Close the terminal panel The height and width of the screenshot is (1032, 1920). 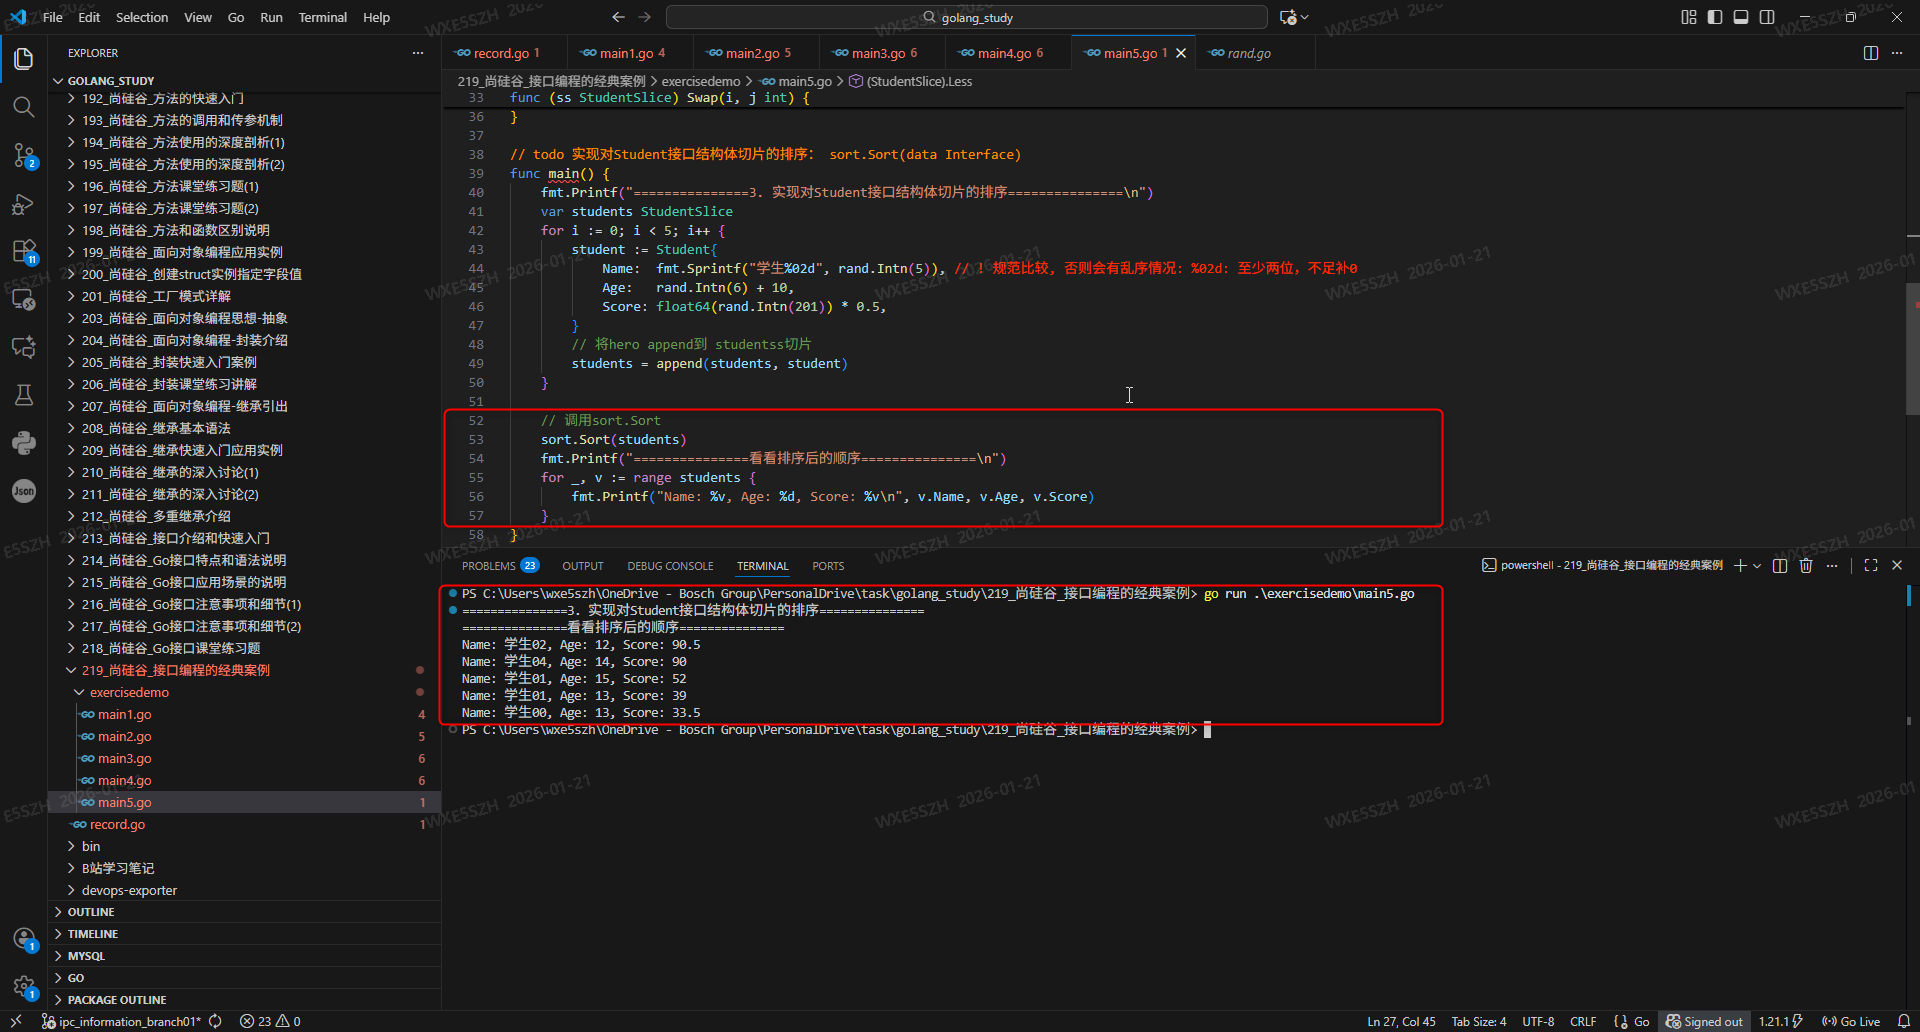(1897, 565)
